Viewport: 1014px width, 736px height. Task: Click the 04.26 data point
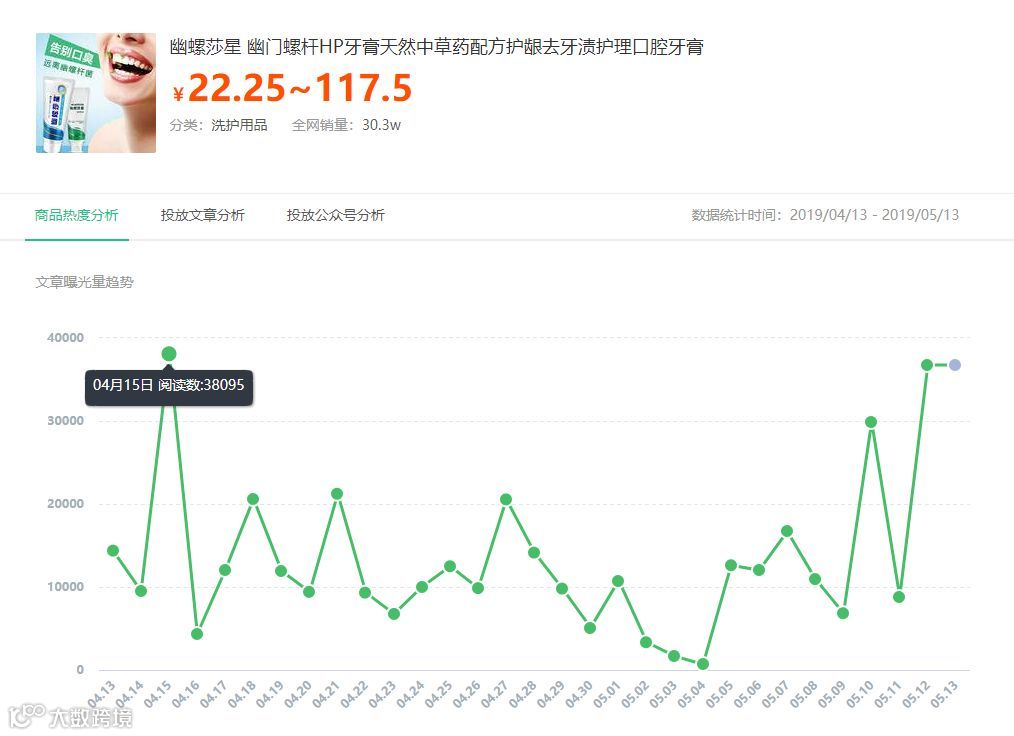478,588
